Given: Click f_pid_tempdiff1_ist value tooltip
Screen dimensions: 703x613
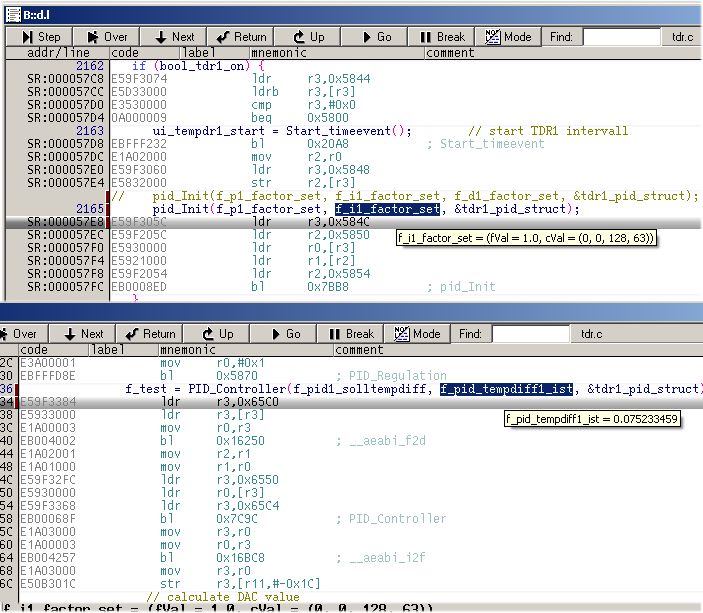Looking at the screenshot, I should [592, 419].
